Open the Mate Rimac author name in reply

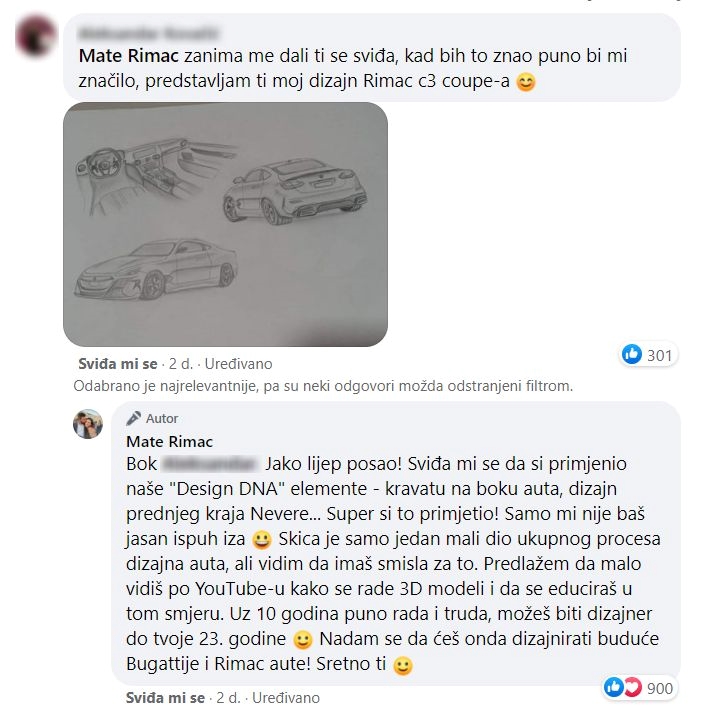[x=169, y=441]
